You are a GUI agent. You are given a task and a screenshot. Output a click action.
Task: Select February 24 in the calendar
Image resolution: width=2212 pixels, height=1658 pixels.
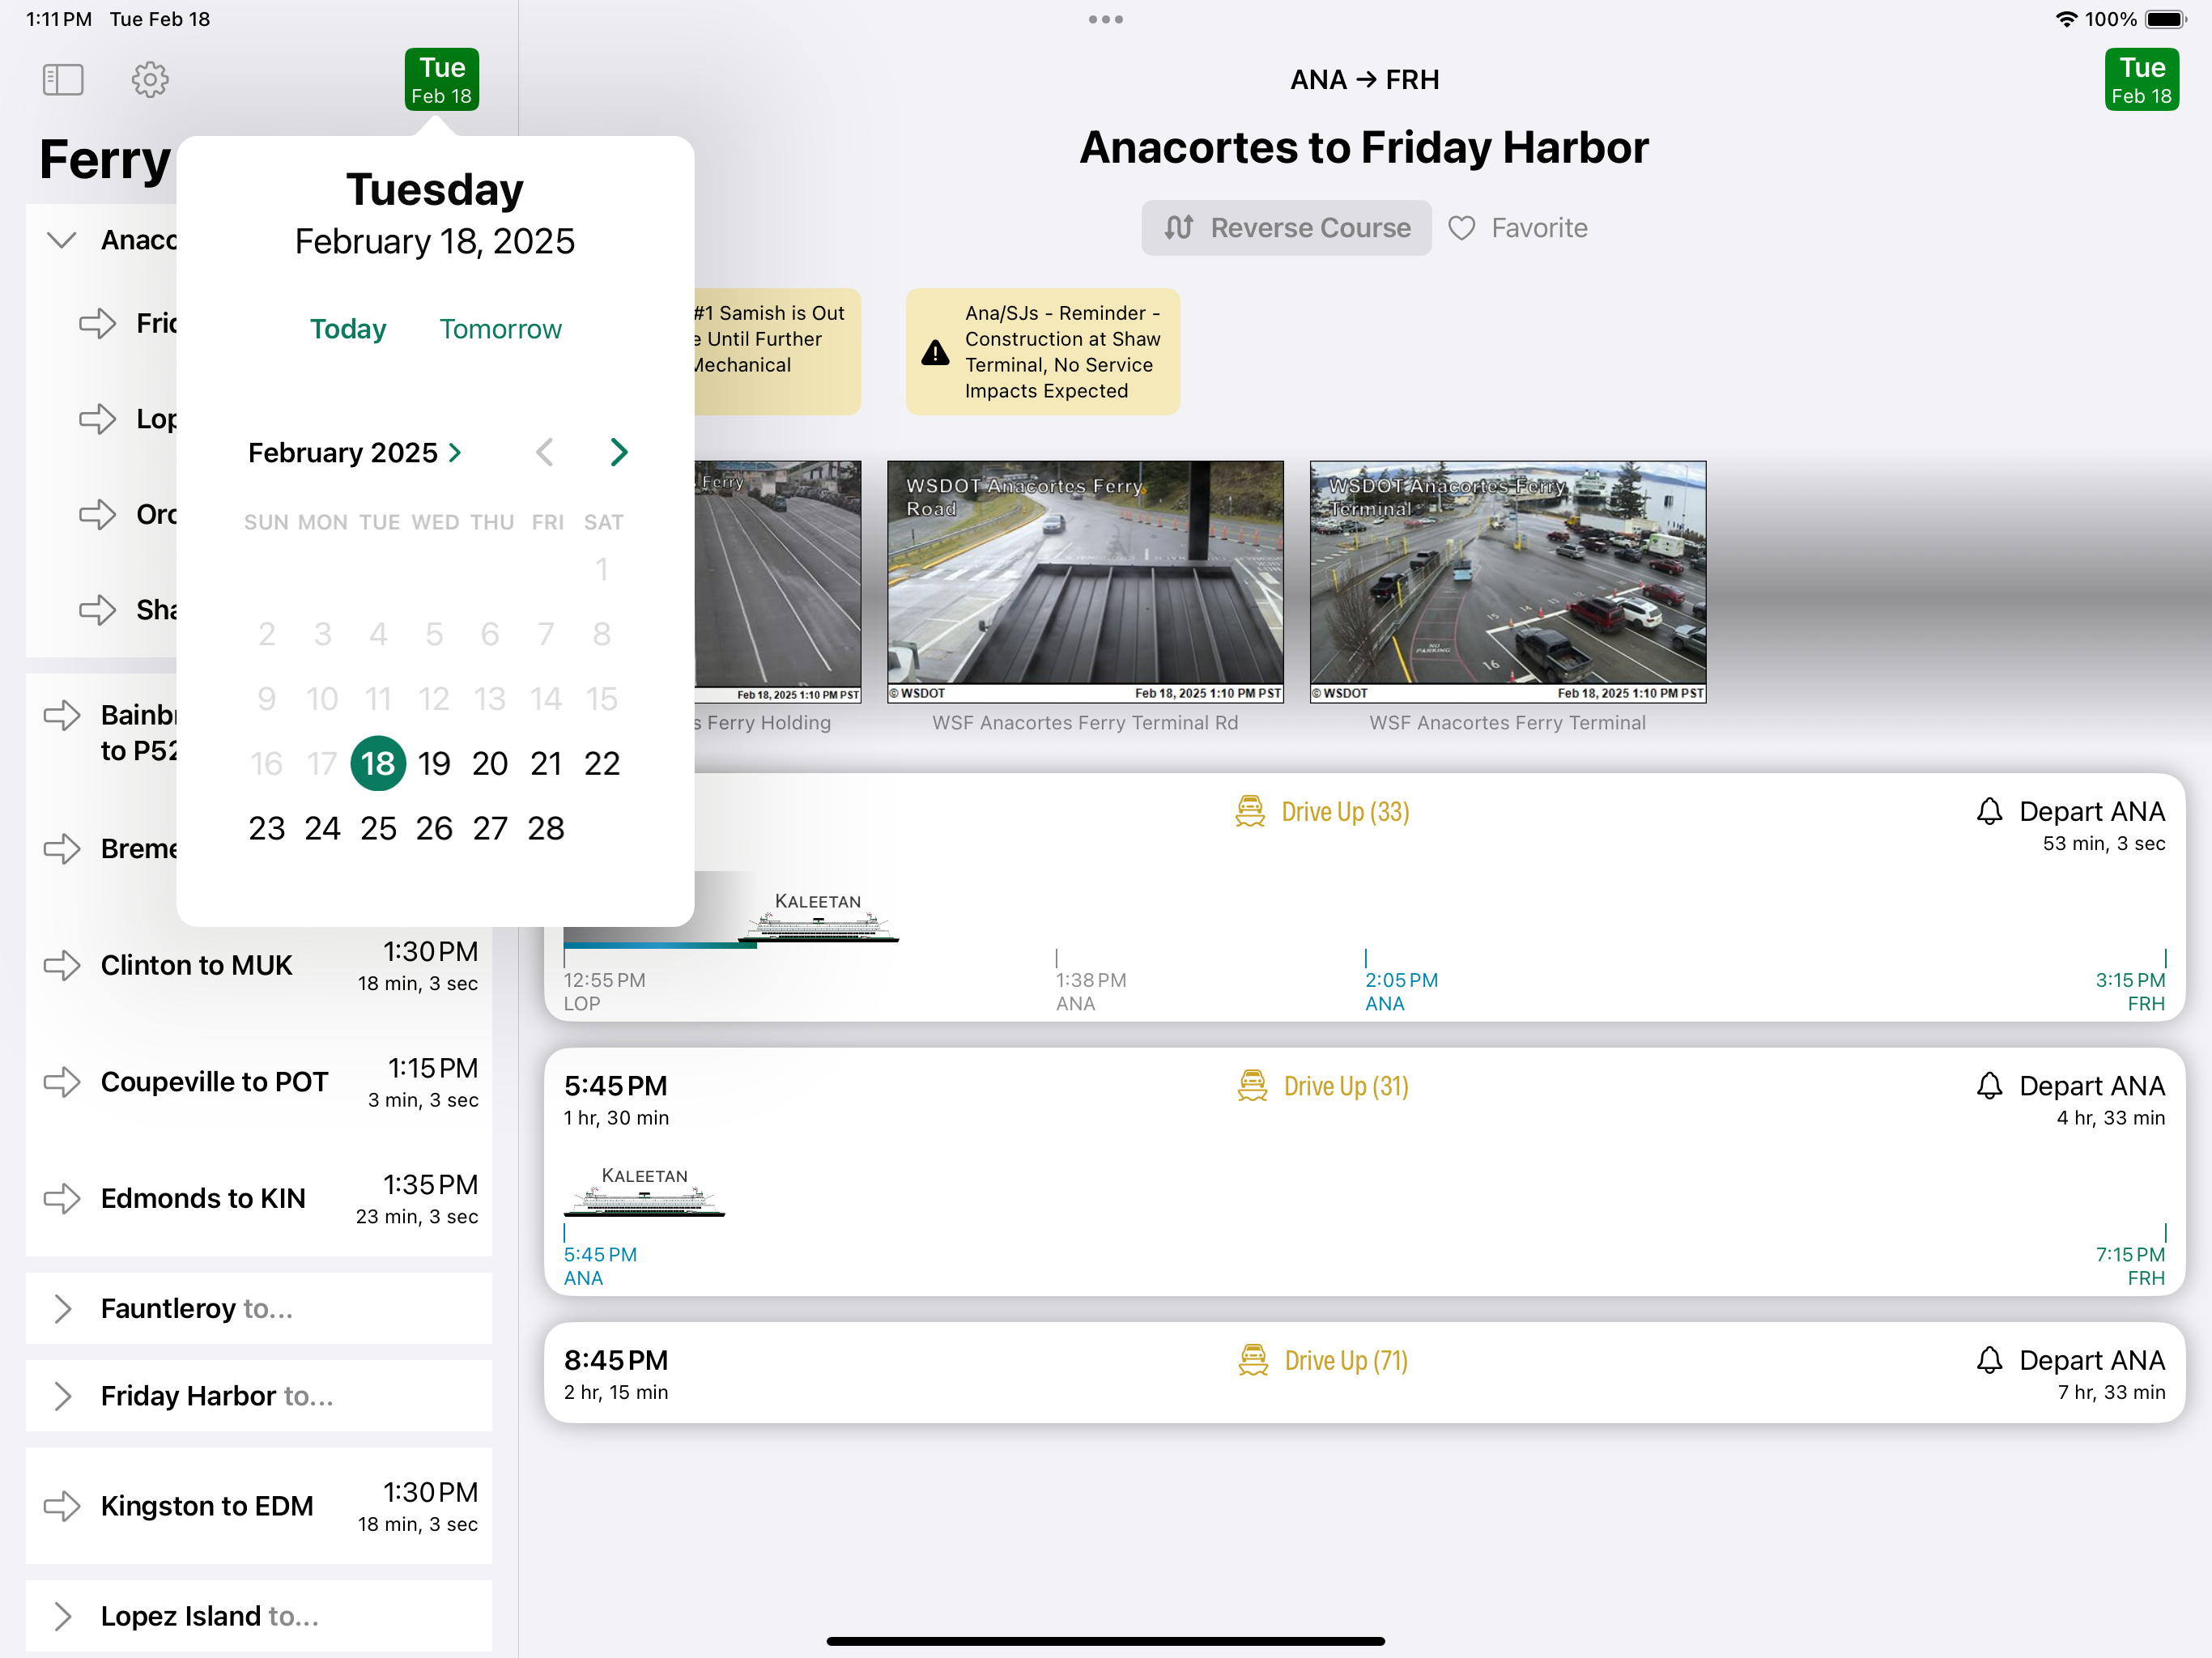tap(322, 829)
